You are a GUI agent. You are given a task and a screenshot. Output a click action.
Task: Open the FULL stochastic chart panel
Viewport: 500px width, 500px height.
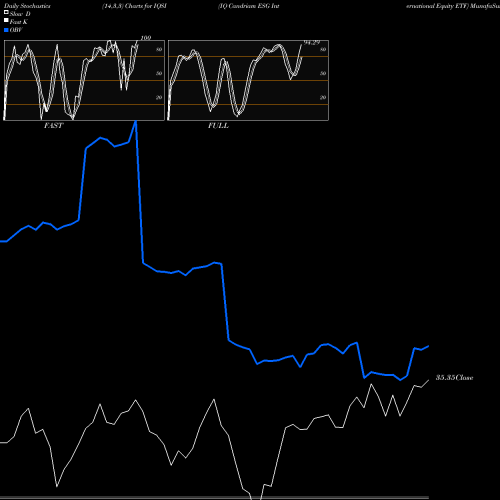pyautogui.click(x=248, y=80)
